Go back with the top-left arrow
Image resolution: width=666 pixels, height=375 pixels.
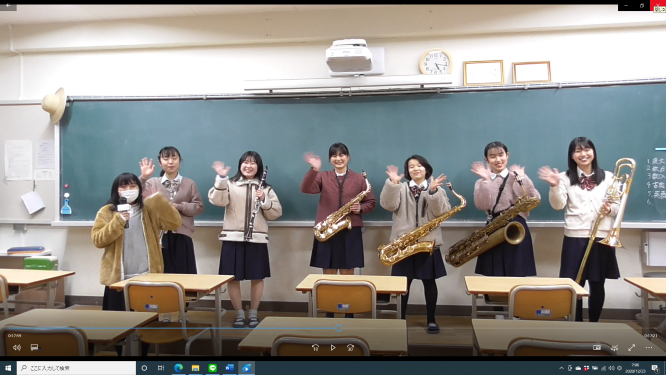pyautogui.click(x=8, y=6)
